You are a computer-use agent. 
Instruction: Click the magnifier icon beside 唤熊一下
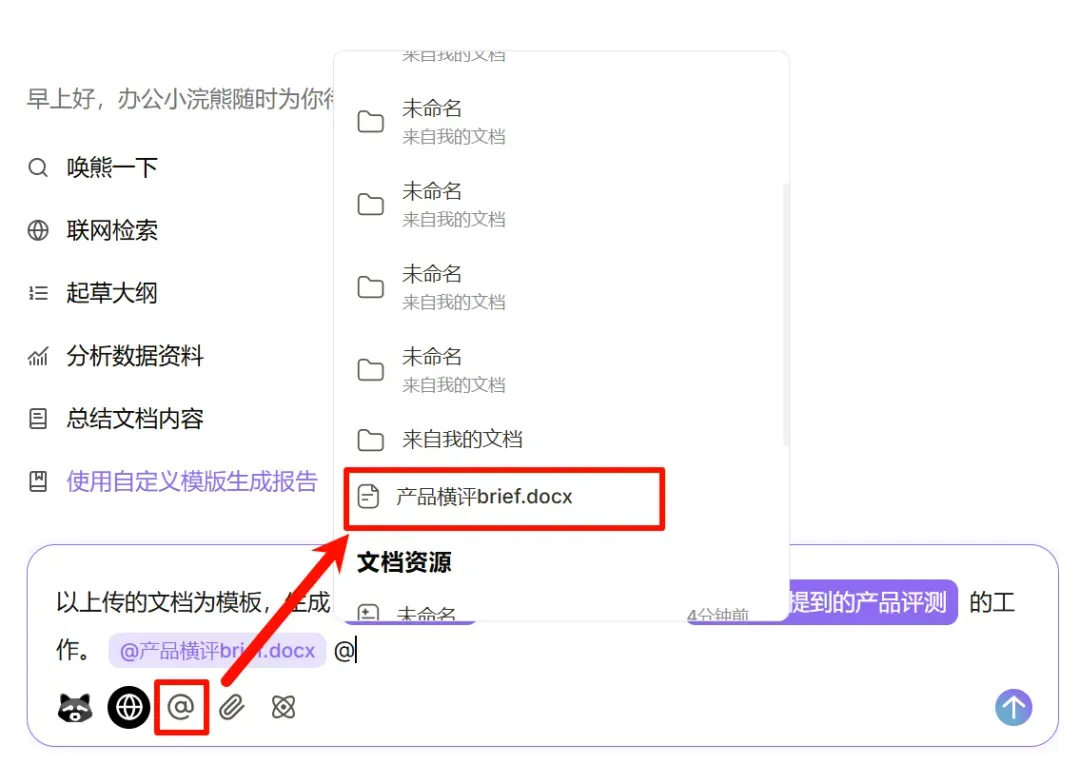[38, 167]
